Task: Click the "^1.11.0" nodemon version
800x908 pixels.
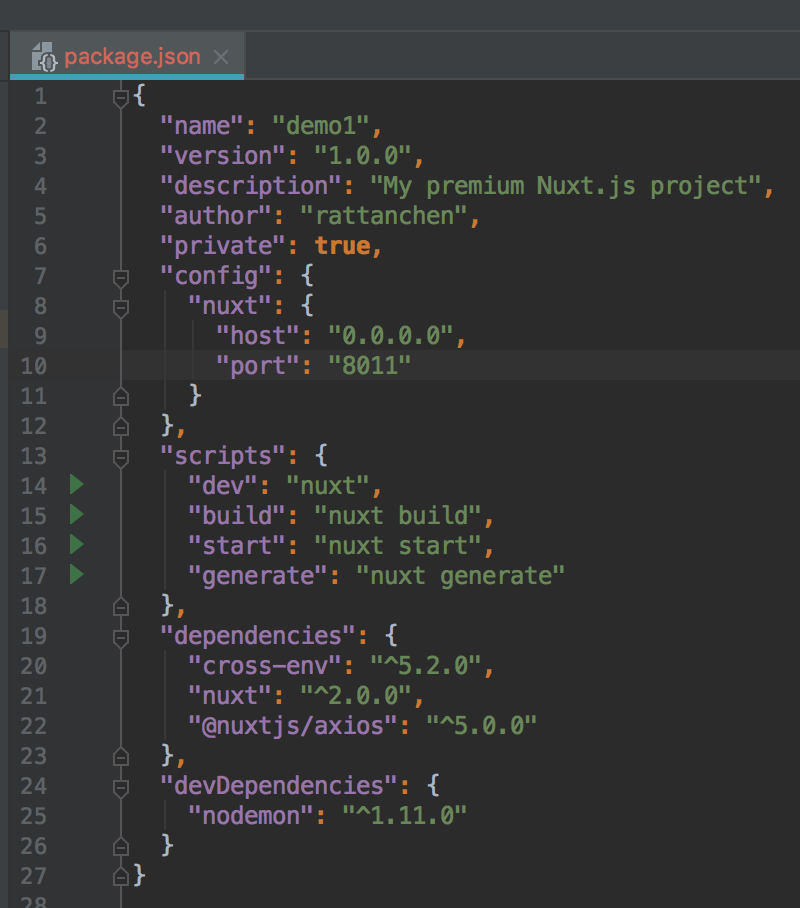Action: tap(405, 816)
